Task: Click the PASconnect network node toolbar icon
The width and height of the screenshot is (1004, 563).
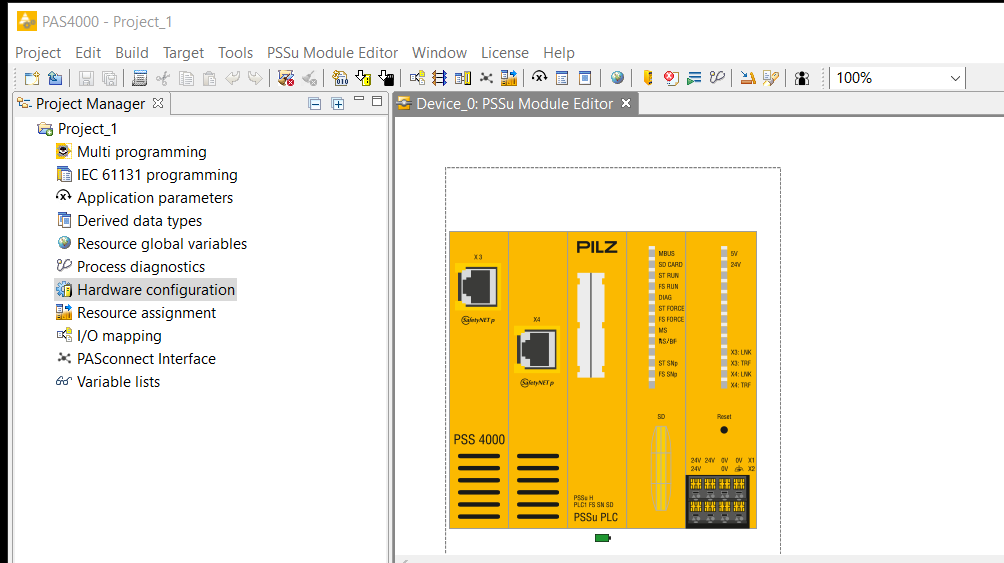Action: click(x=487, y=78)
